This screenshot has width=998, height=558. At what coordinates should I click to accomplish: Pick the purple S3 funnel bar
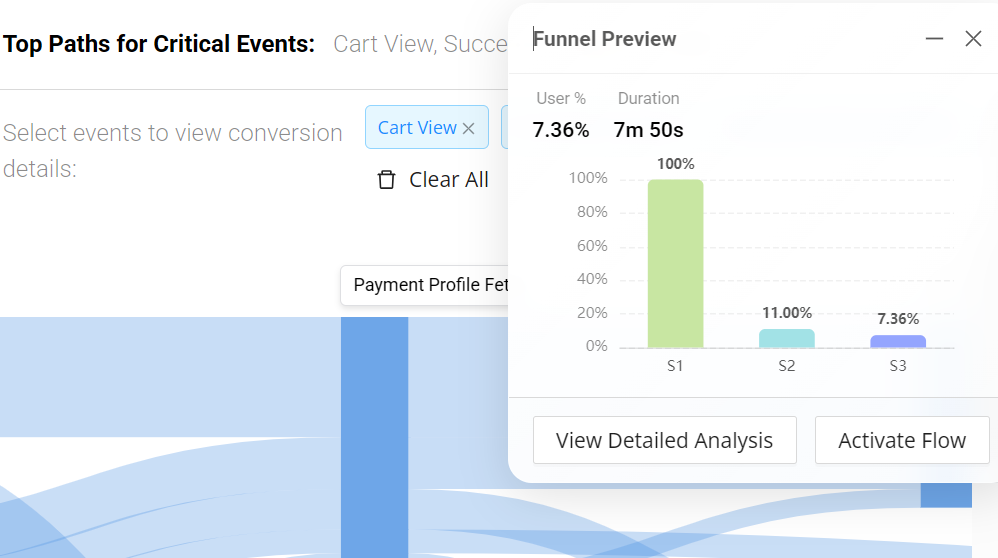coord(898,341)
